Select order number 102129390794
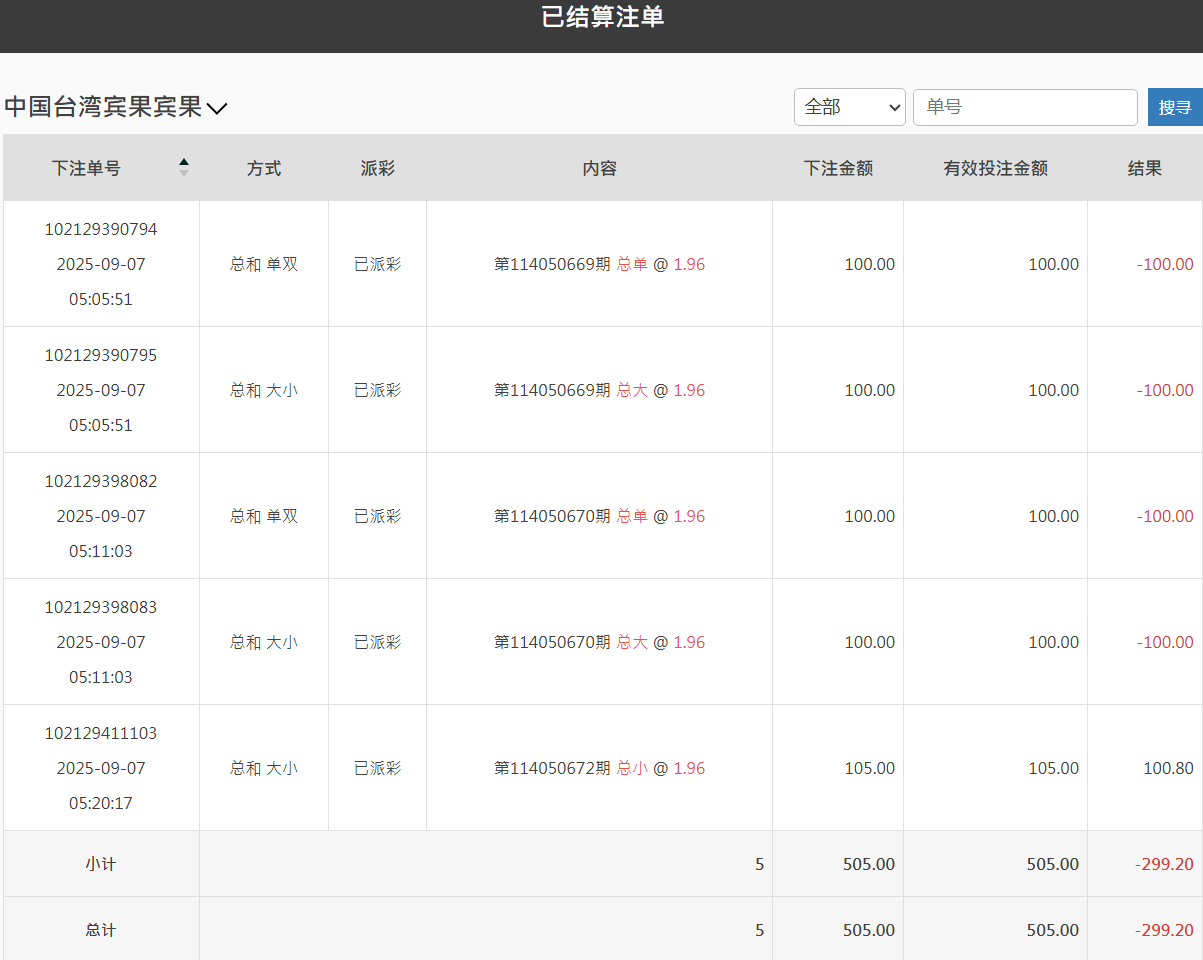1203x960 pixels. click(100, 229)
